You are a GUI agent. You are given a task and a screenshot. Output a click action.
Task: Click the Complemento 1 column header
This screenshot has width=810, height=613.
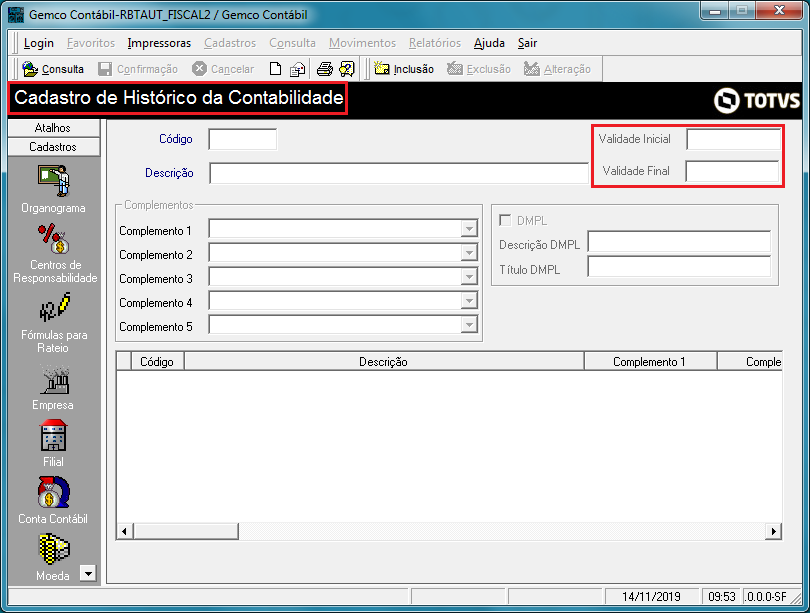[x=649, y=361]
